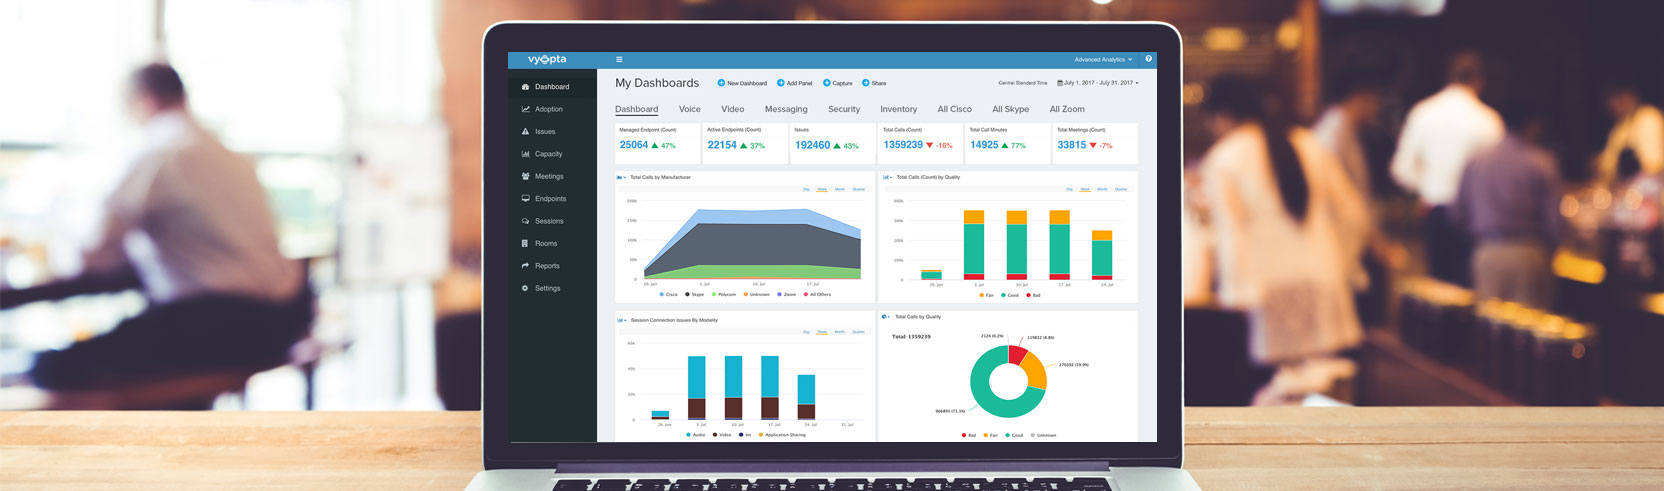1664x491 pixels.
Task: Click the Total Meetings count 33815
Action: point(1072,145)
